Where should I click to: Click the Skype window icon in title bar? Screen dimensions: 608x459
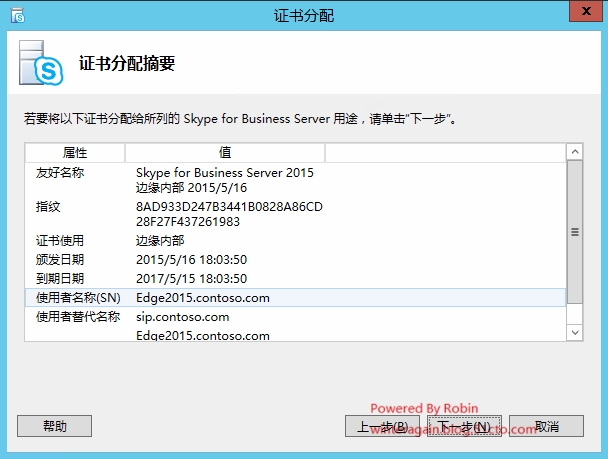(x=18, y=16)
